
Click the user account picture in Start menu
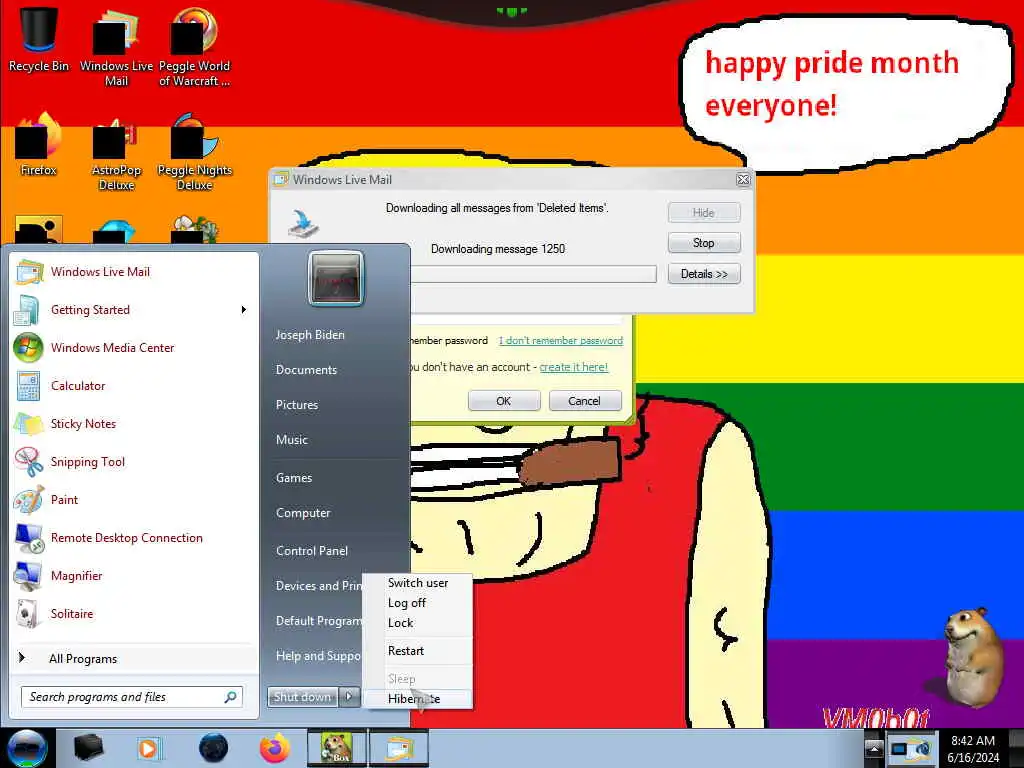click(336, 278)
